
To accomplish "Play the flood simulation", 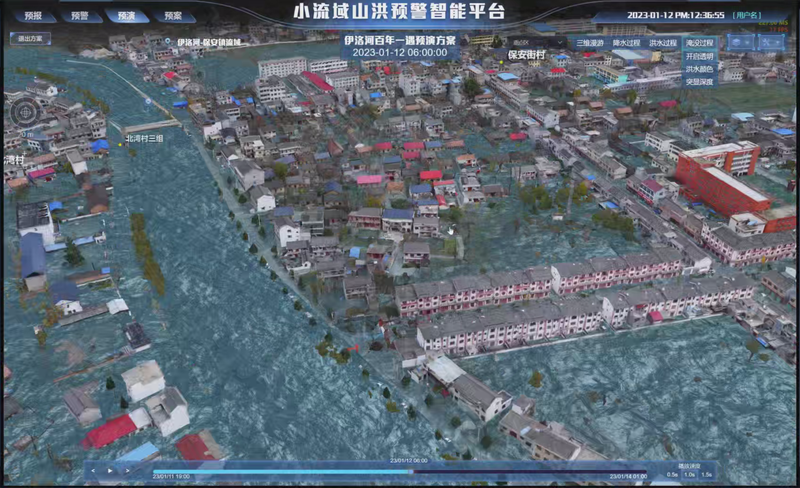I will [110, 470].
